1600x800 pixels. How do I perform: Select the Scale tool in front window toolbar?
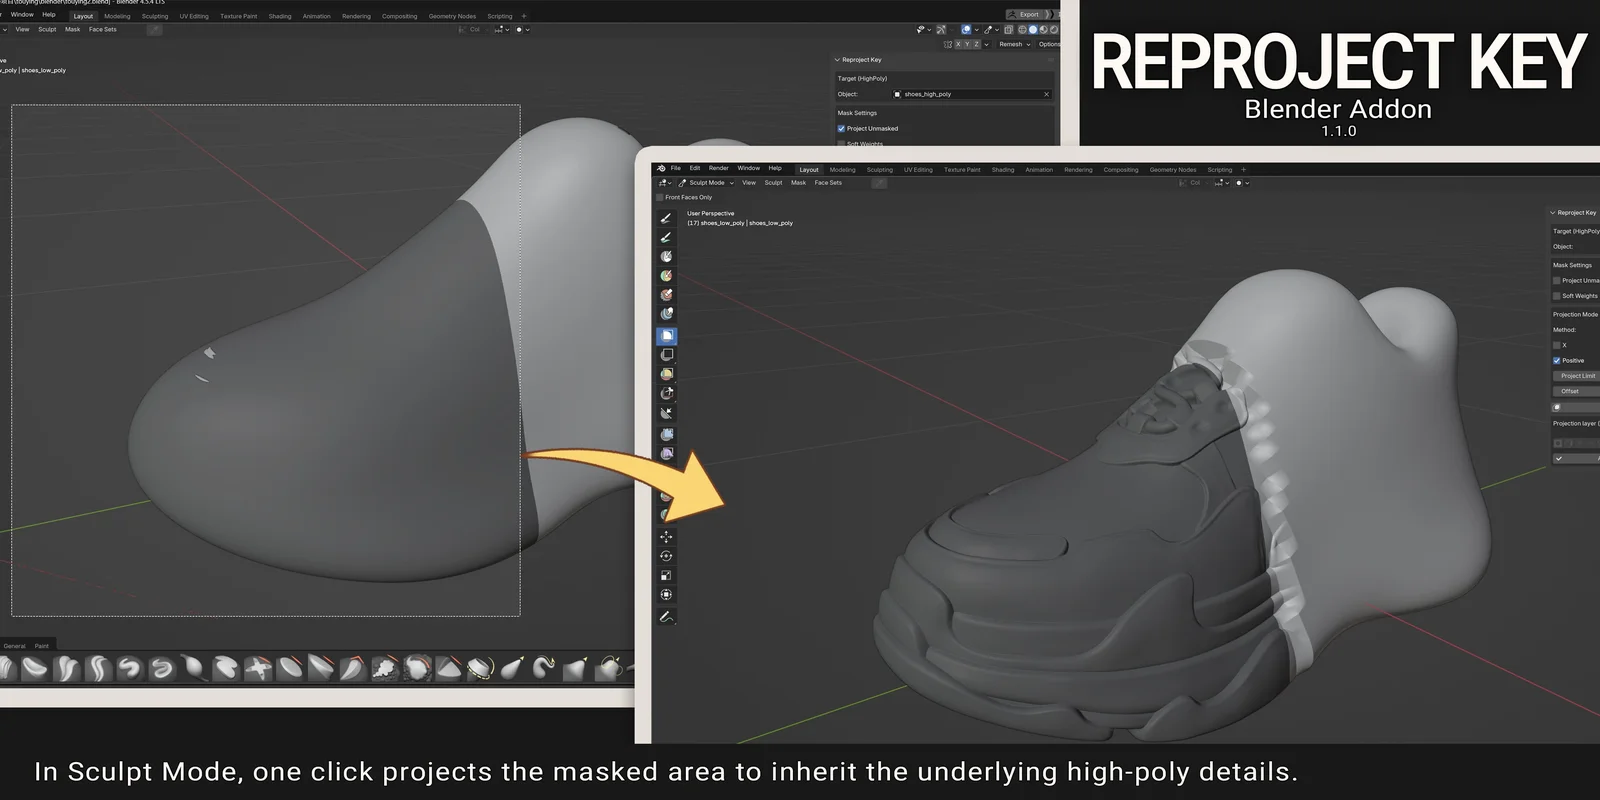point(666,575)
